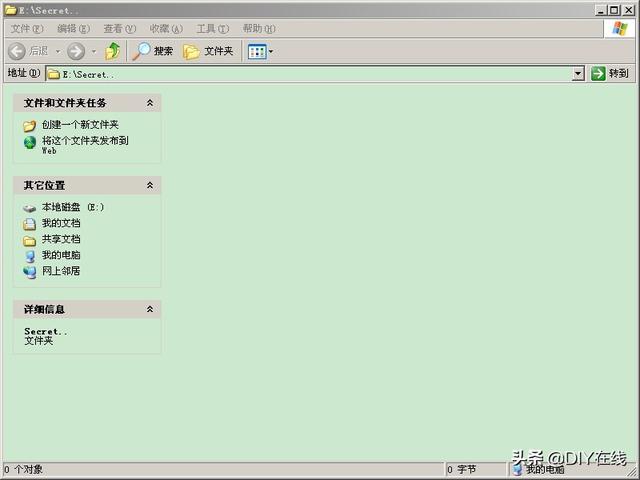Open 共享文档 link
The width and height of the screenshot is (640, 480).
[61, 239]
